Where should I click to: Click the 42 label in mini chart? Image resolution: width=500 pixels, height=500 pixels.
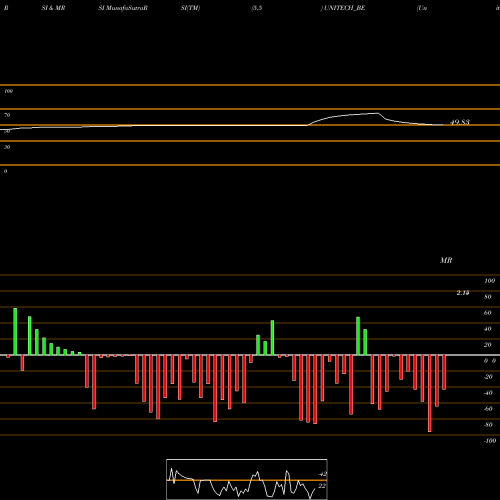tap(322, 474)
